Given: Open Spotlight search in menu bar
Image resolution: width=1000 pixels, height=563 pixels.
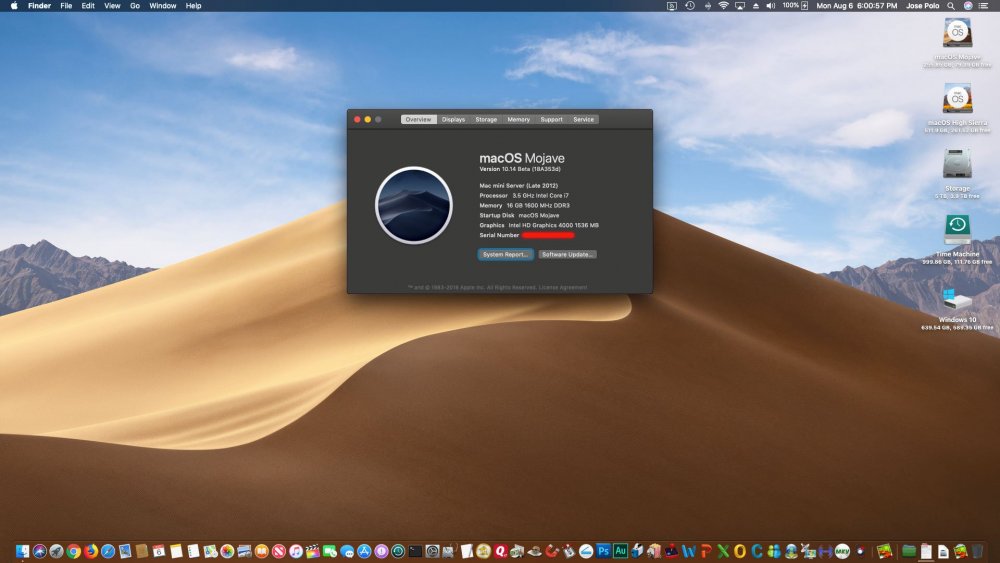Looking at the screenshot, I should tap(951, 6).
